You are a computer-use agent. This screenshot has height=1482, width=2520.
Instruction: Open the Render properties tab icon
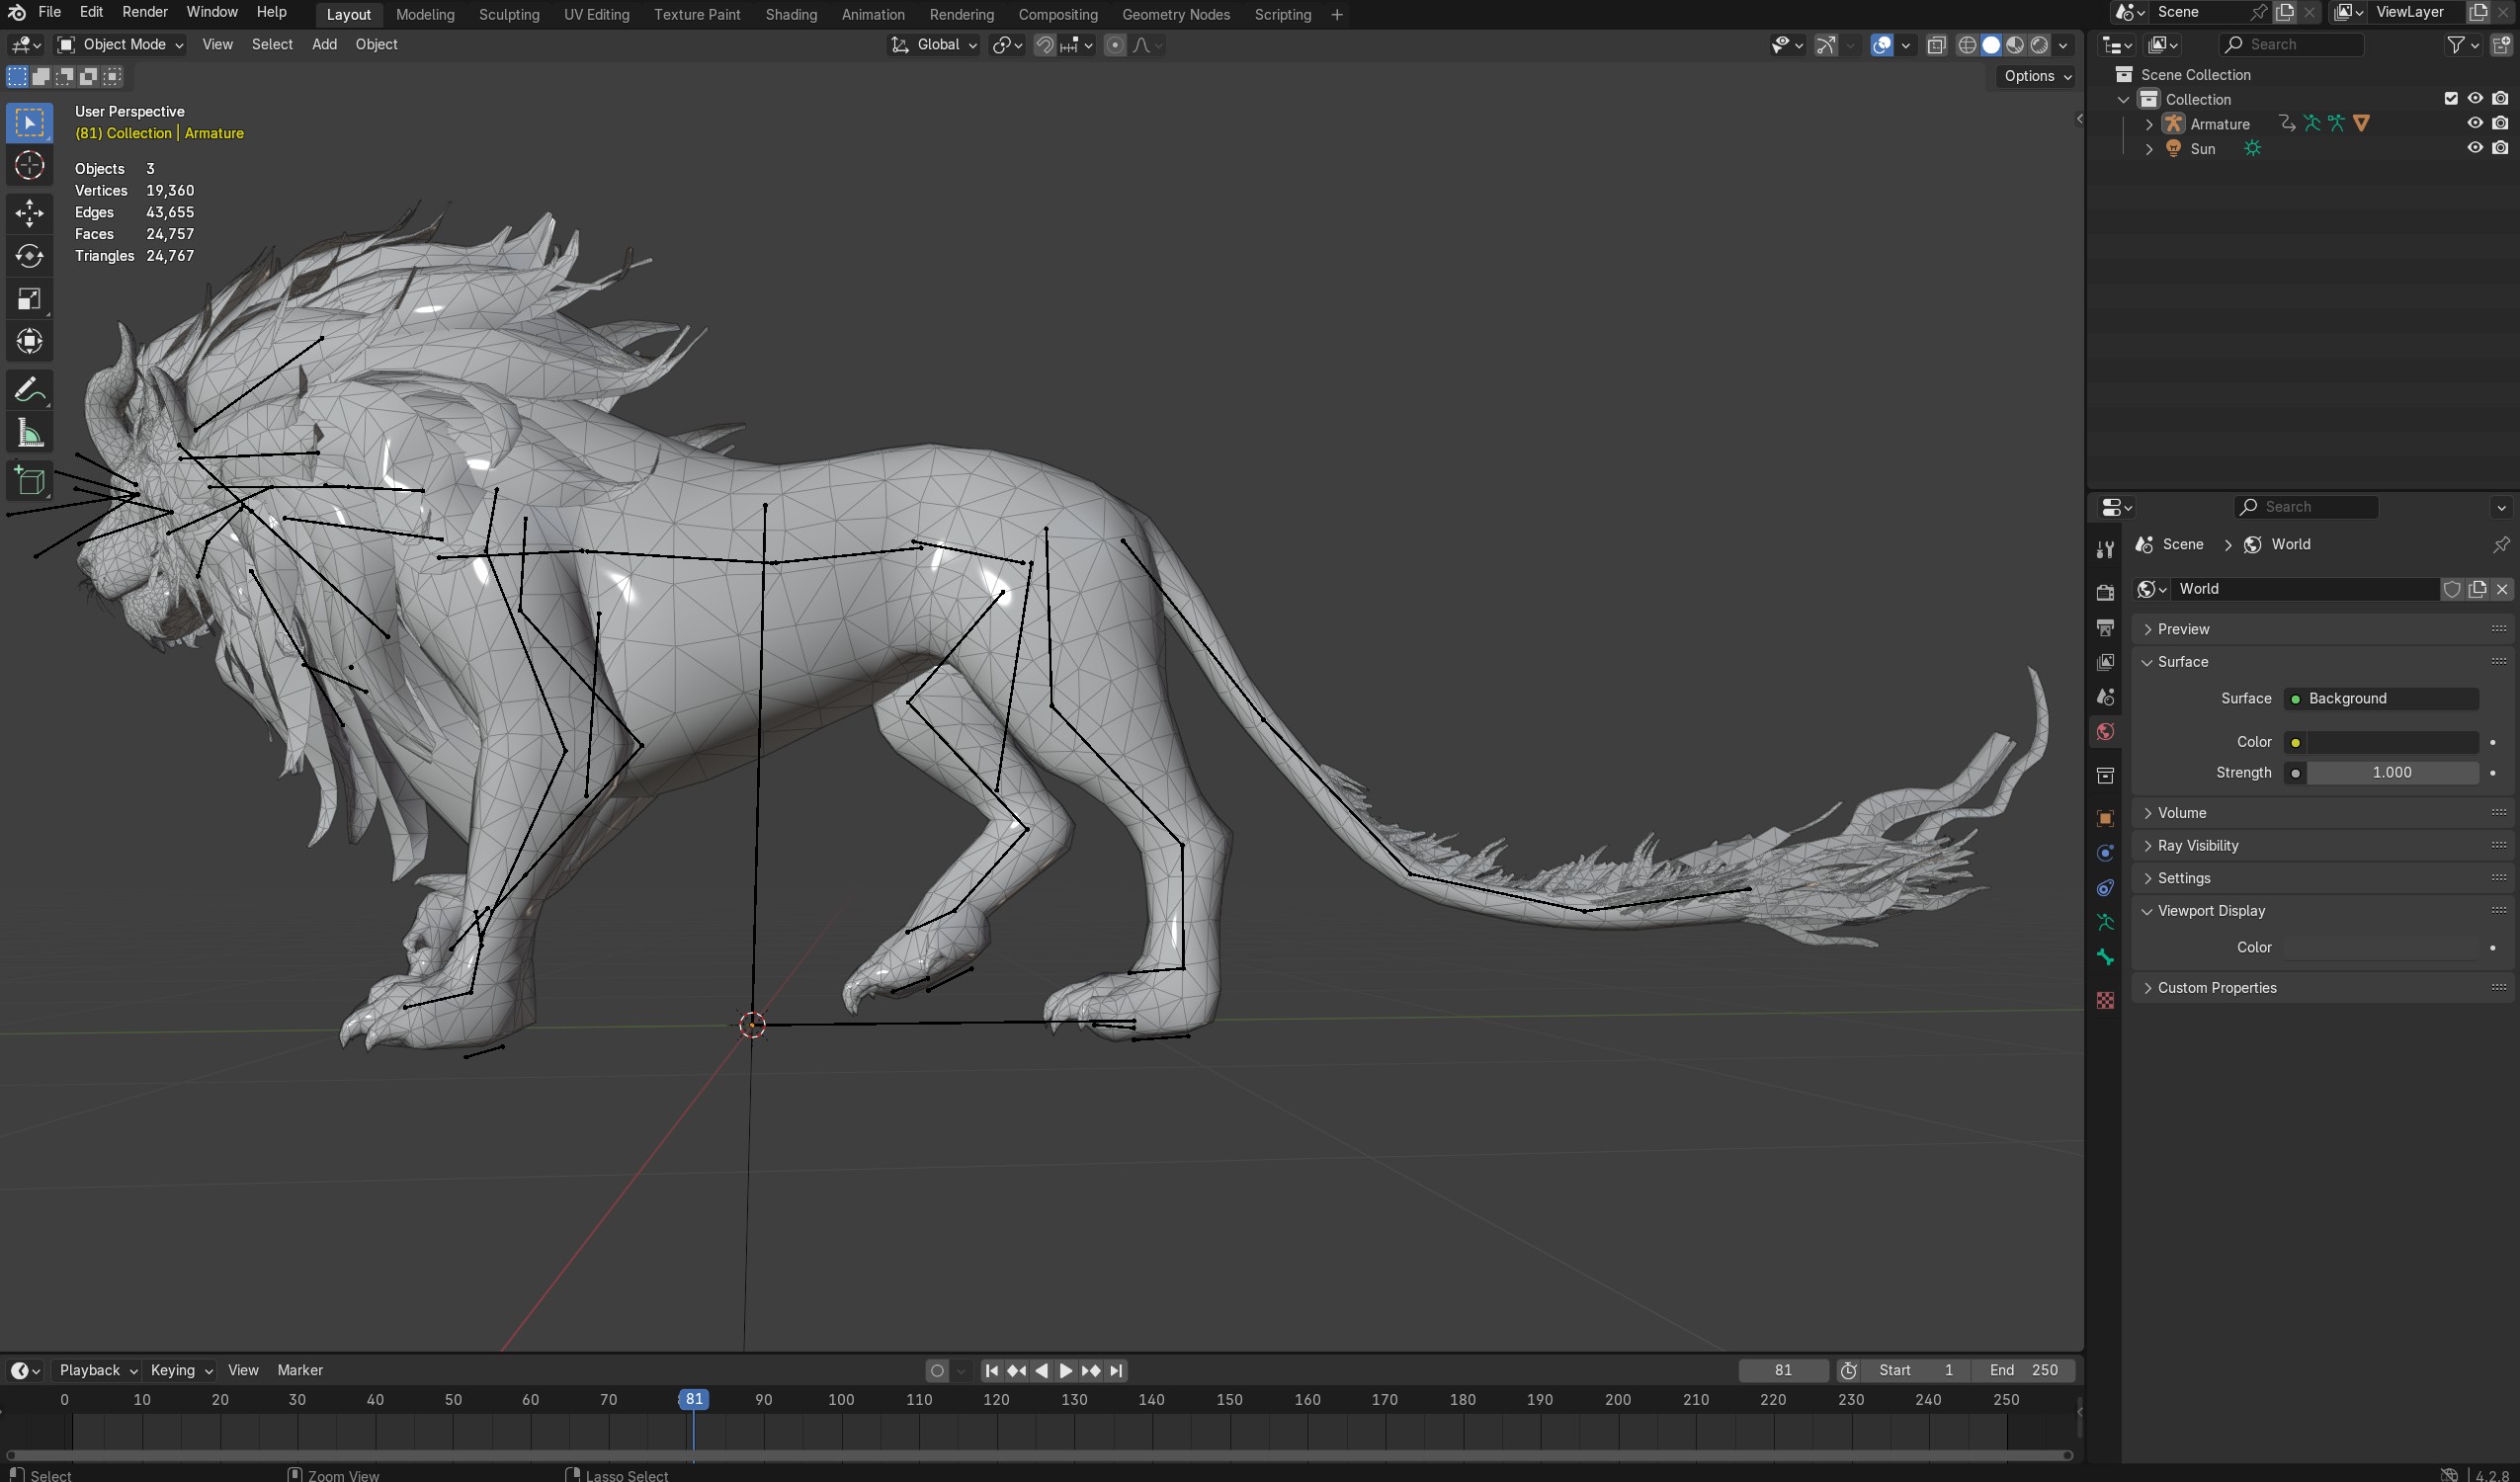[2105, 592]
